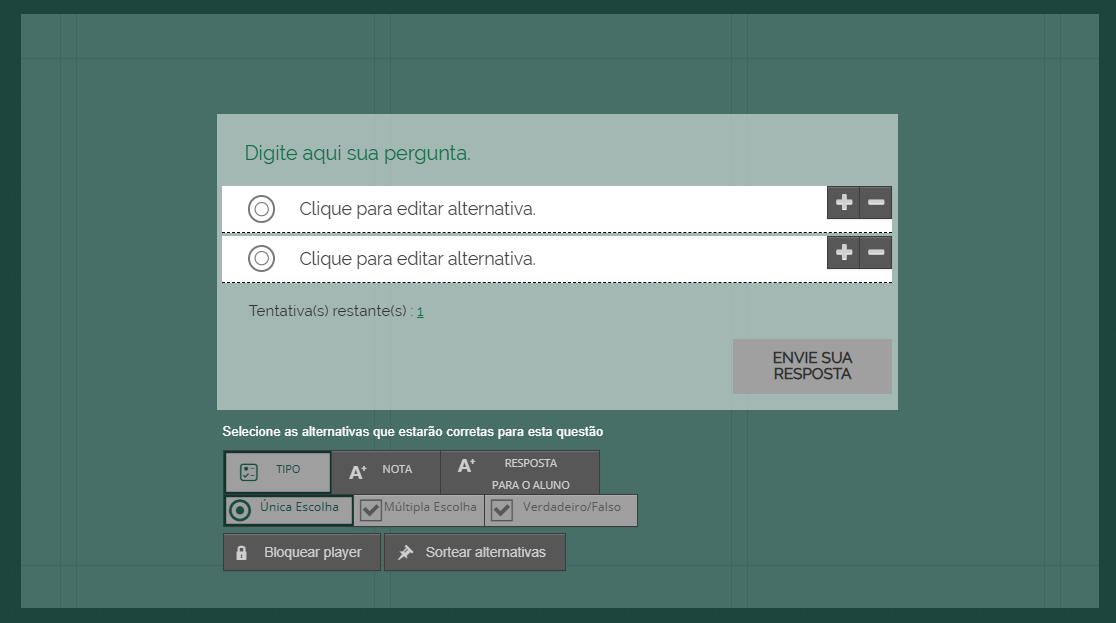Switch to the NOTA tab label

pos(397,469)
